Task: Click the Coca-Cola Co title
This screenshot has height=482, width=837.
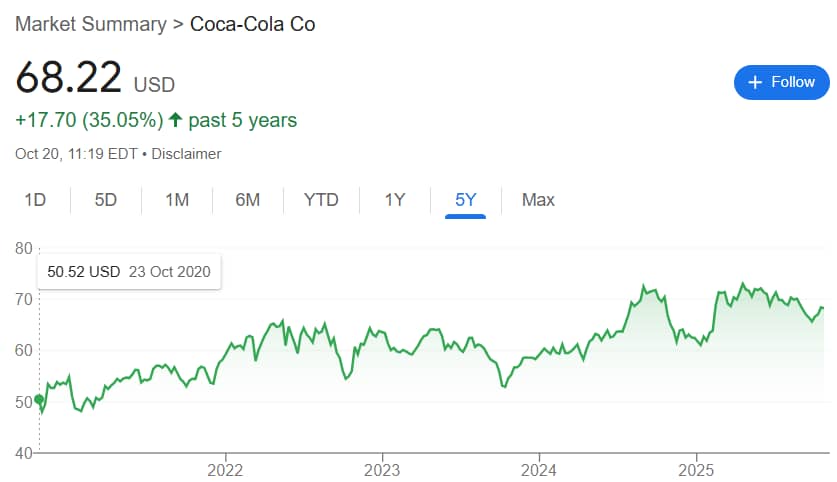Action: [252, 24]
